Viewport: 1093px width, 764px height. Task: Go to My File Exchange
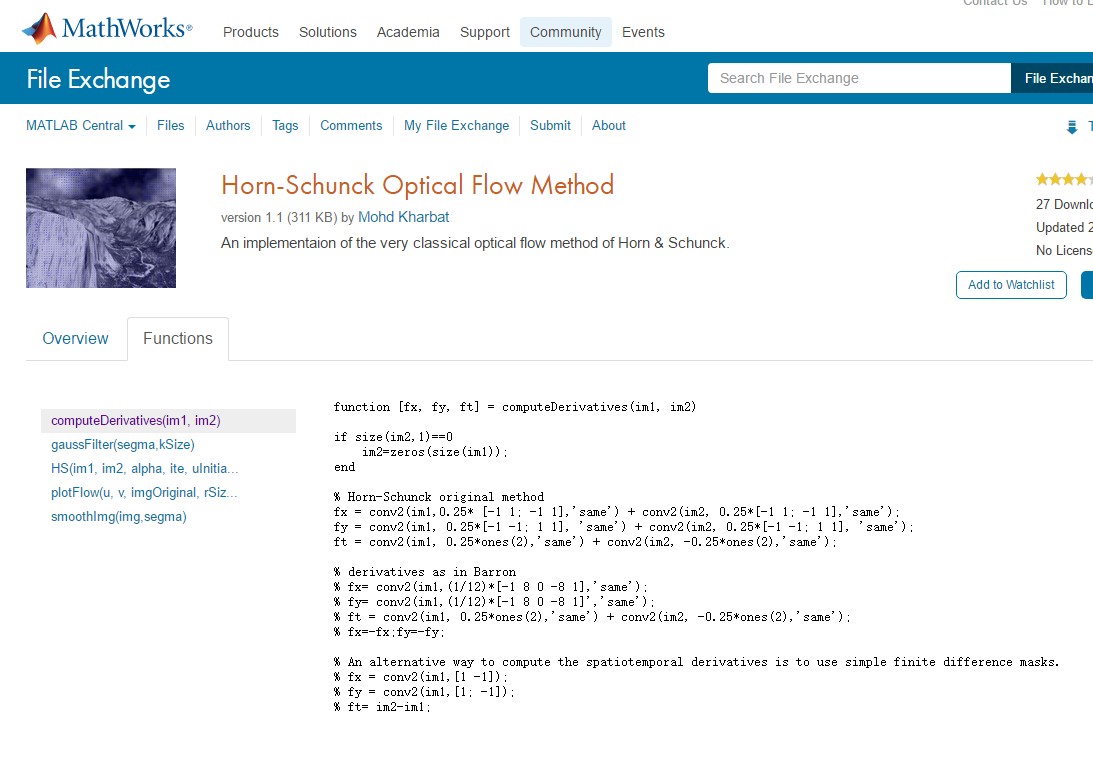[457, 125]
